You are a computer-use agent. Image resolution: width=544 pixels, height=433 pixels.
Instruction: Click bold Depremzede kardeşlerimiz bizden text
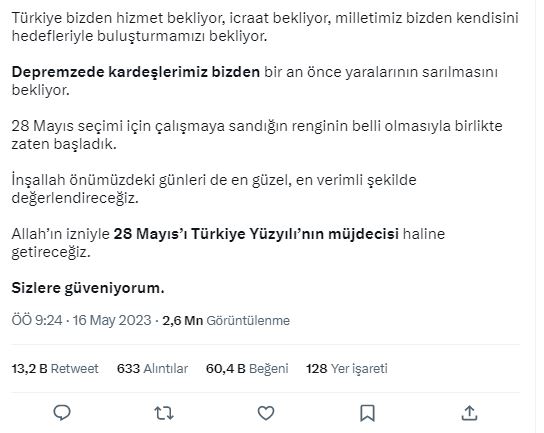[x=136, y=72]
